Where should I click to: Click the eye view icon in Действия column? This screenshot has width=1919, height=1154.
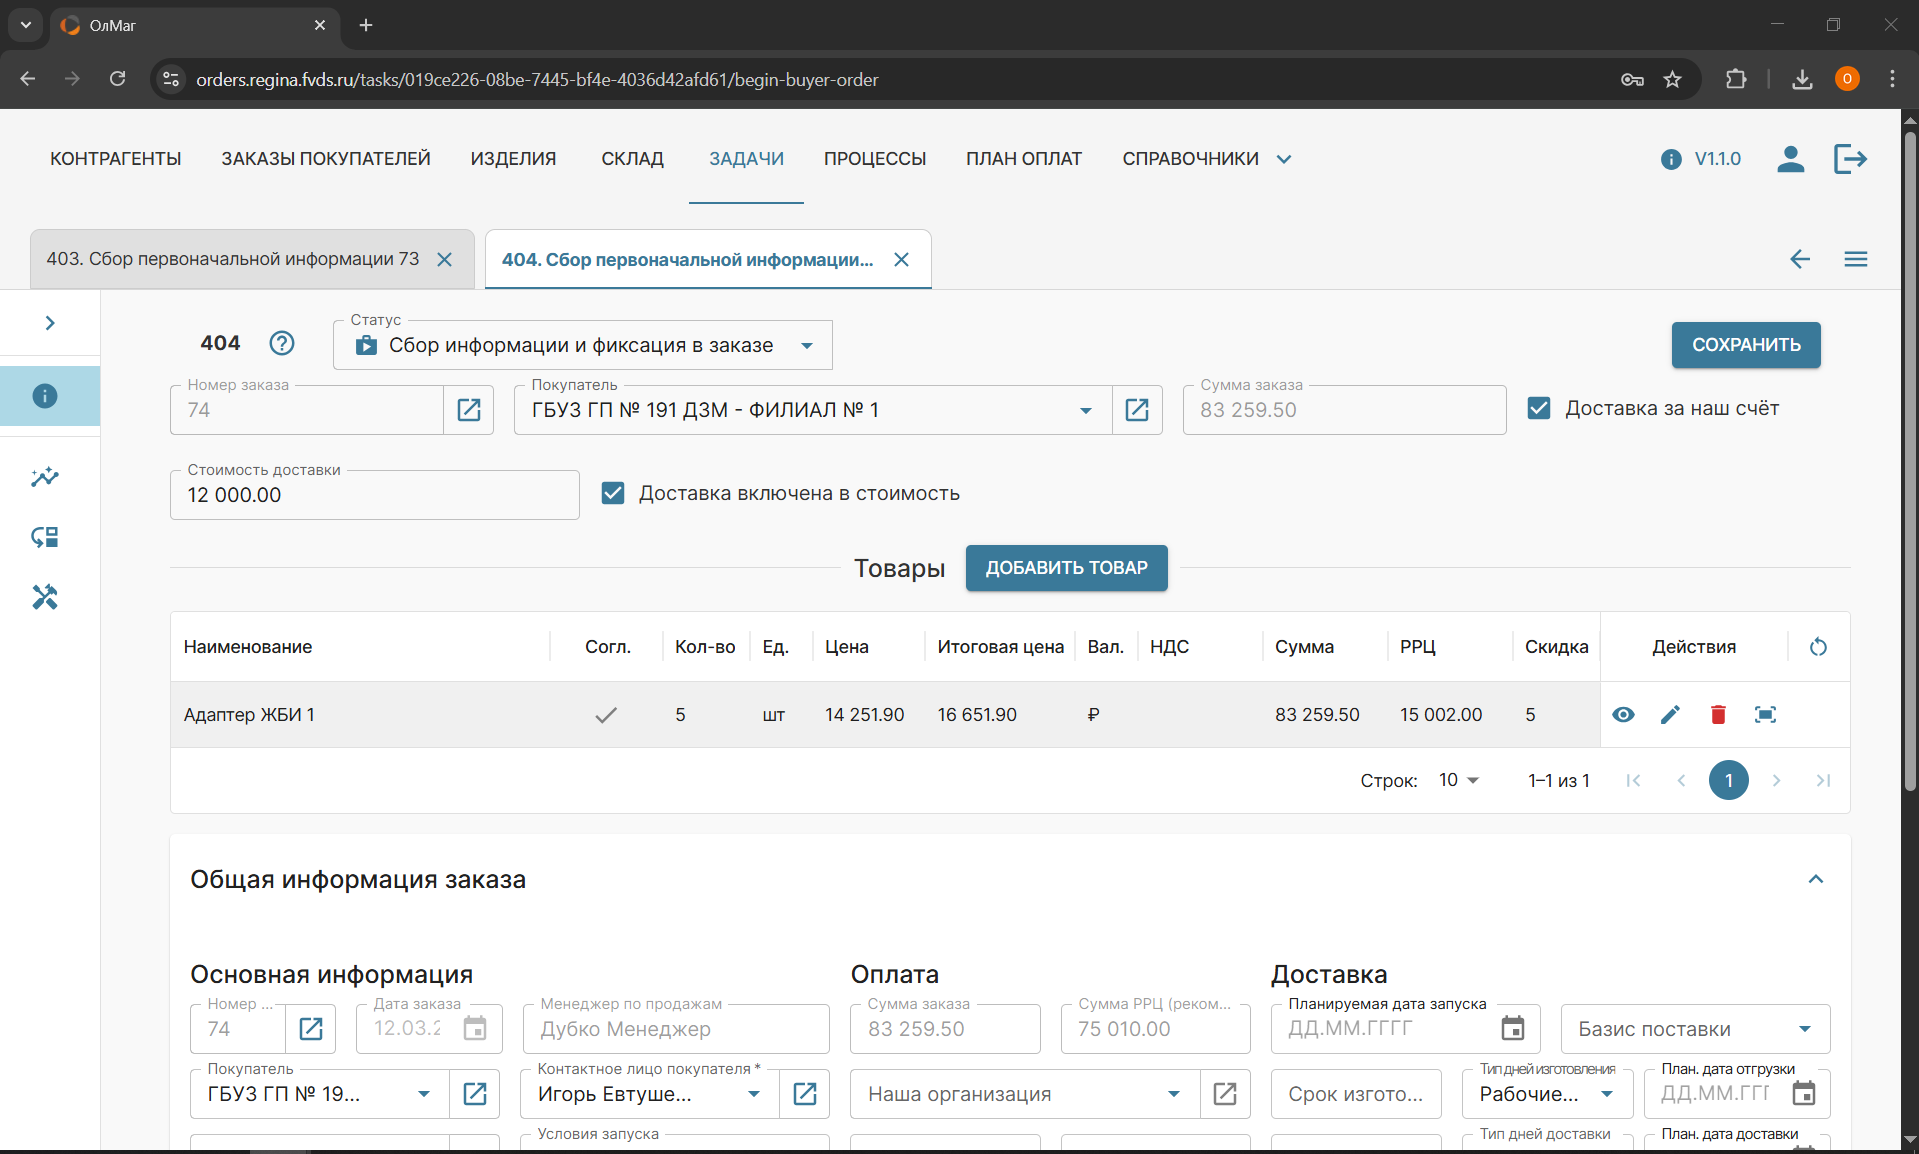[x=1623, y=714]
